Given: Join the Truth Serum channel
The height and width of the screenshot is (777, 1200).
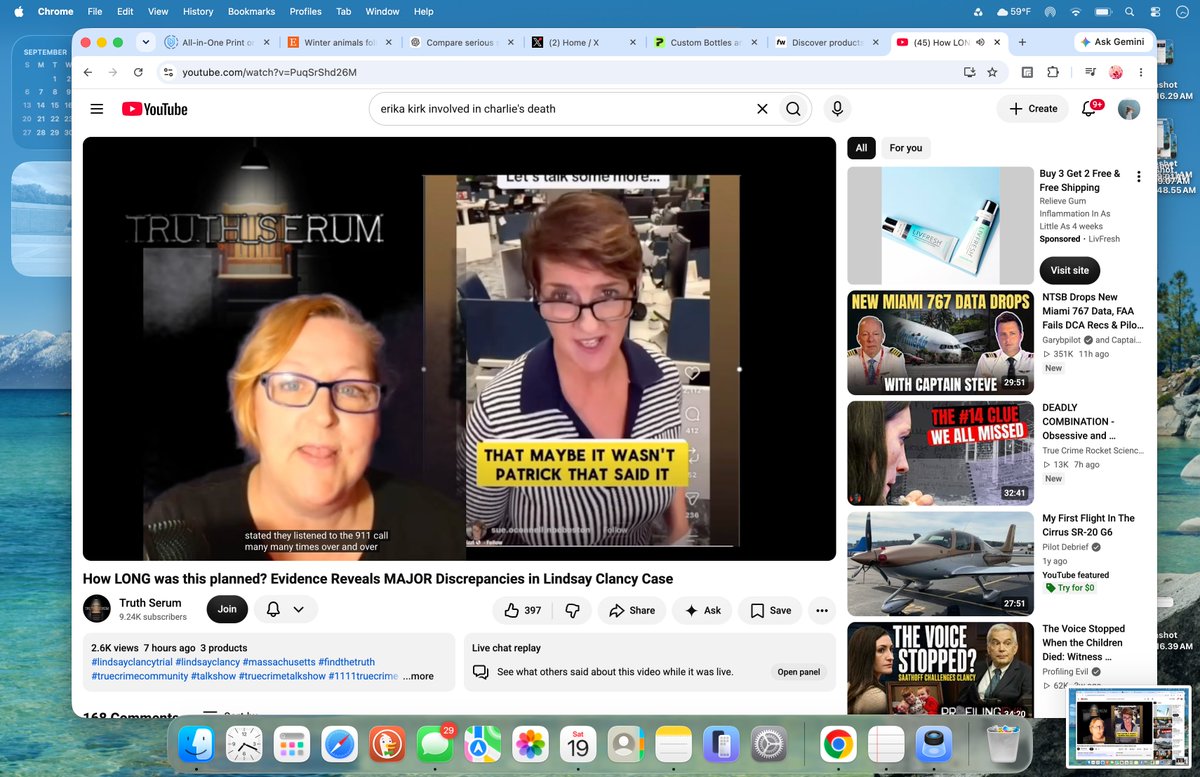Looking at the screenshot, I should coord(227,609).
